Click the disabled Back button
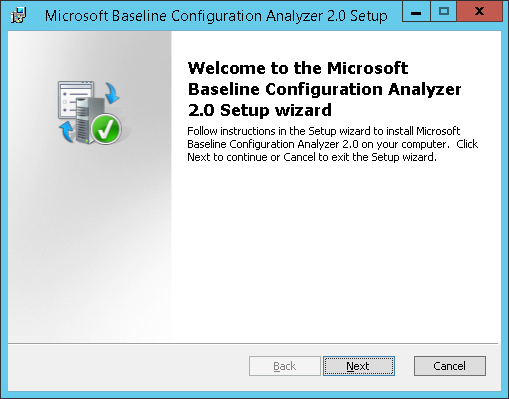509x399 pixels. (285, 366)
